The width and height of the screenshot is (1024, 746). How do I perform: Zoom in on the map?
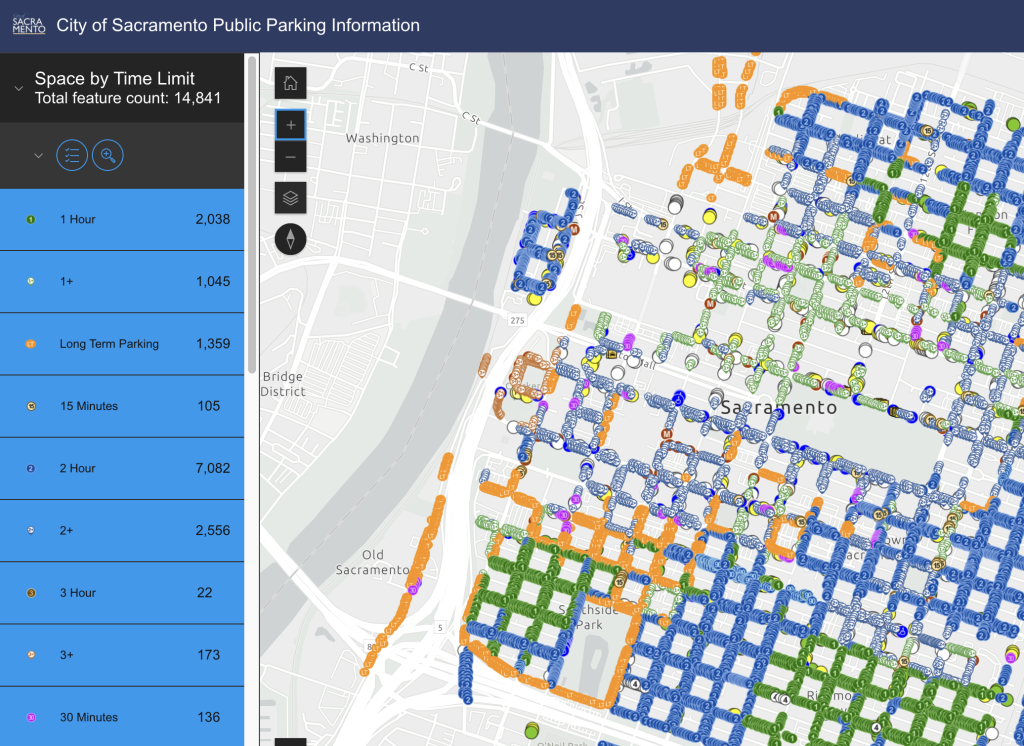[290, 125]
